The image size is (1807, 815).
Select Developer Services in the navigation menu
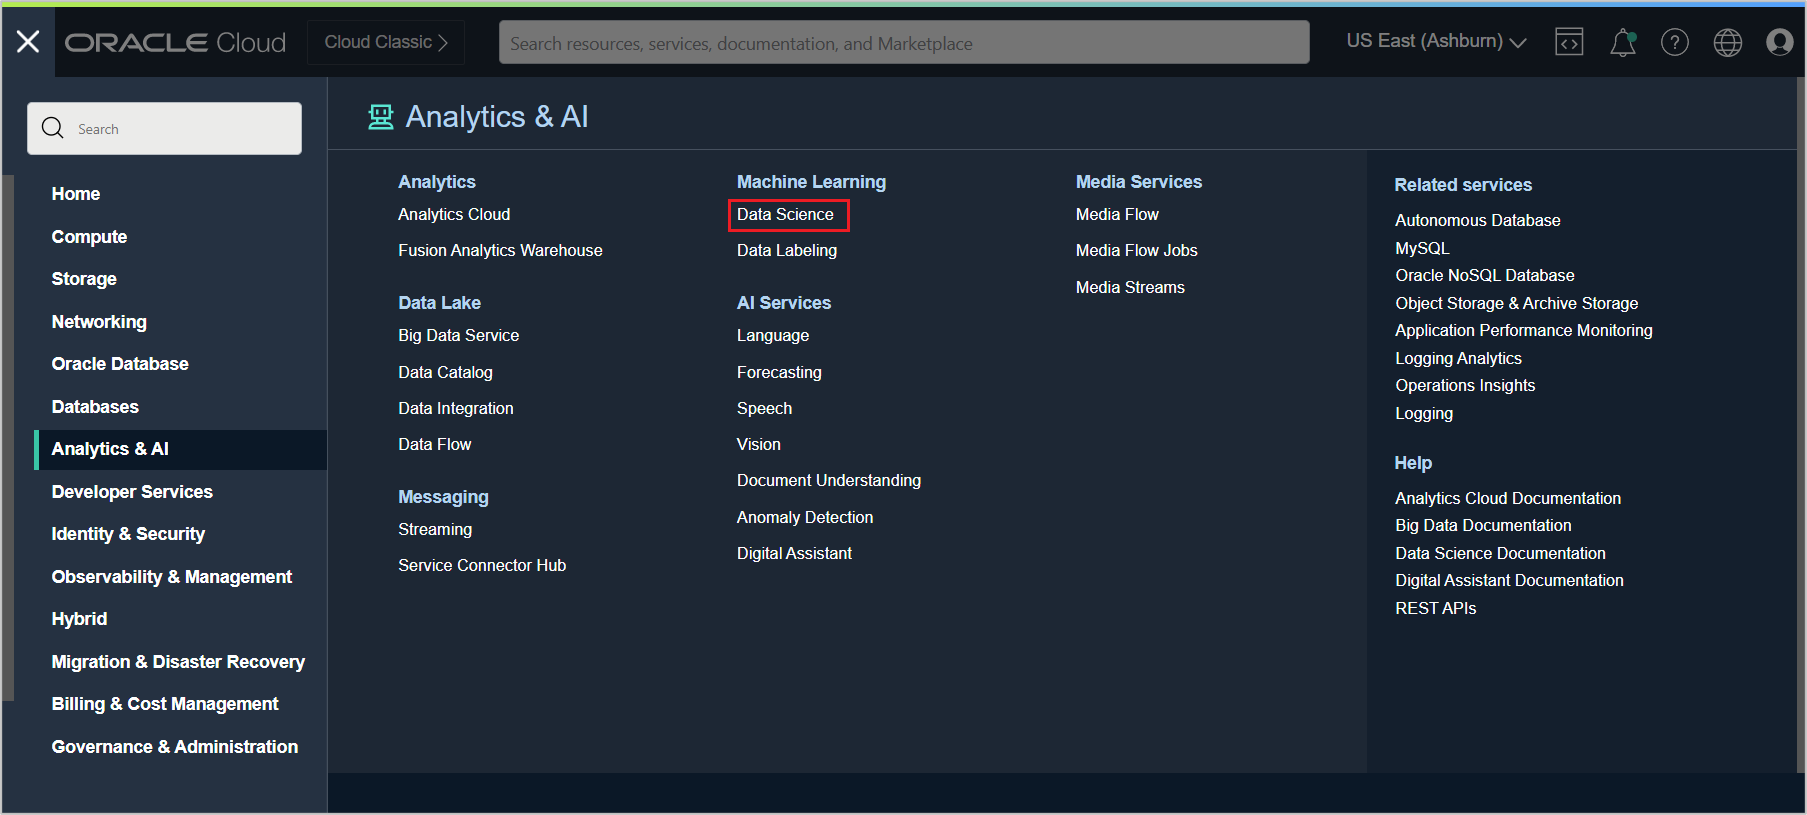point(132,492)
